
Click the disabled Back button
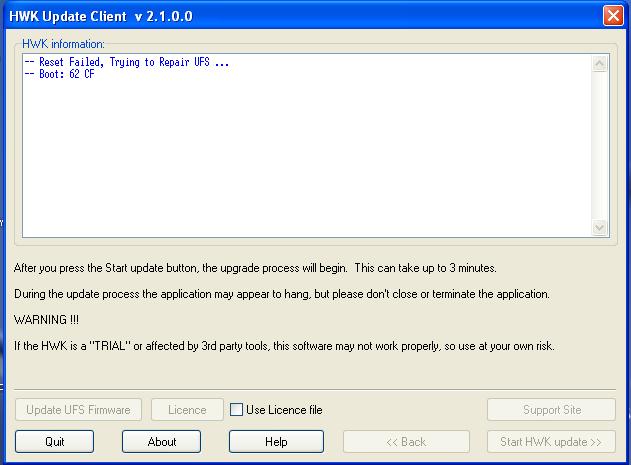pyautogui.click(x=406, y=441)
